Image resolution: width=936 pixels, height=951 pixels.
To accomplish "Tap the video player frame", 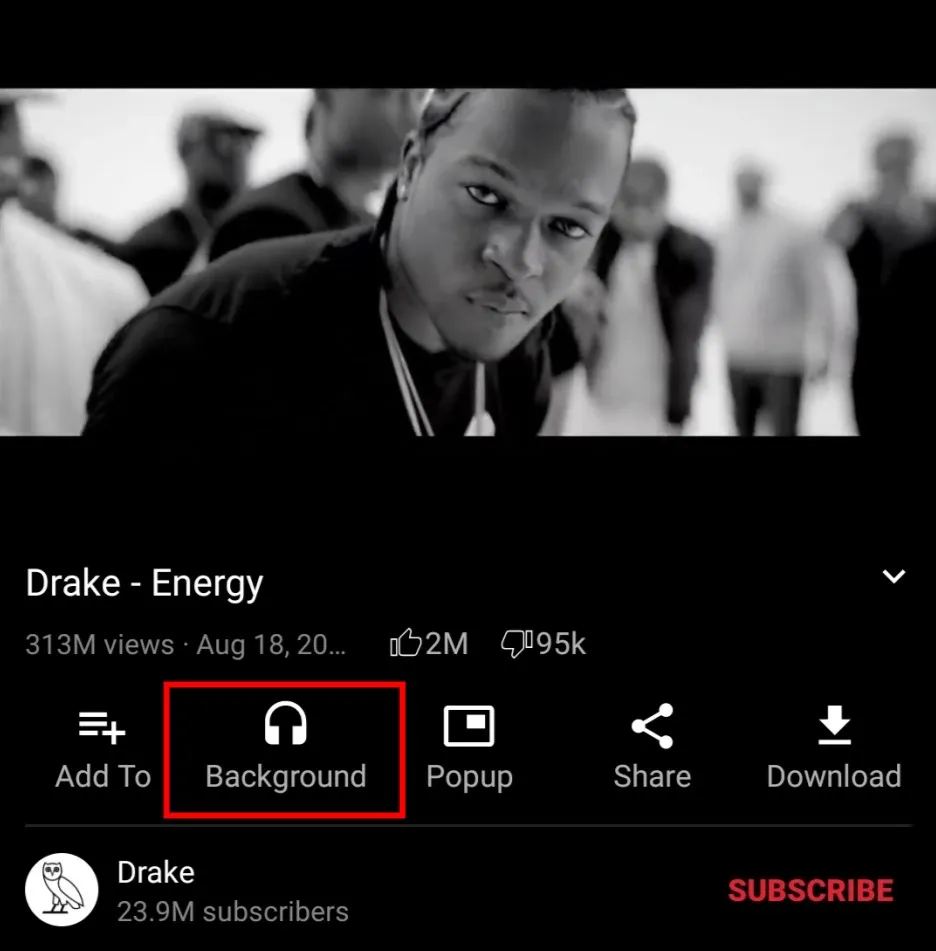I will (x=468, y=262).
